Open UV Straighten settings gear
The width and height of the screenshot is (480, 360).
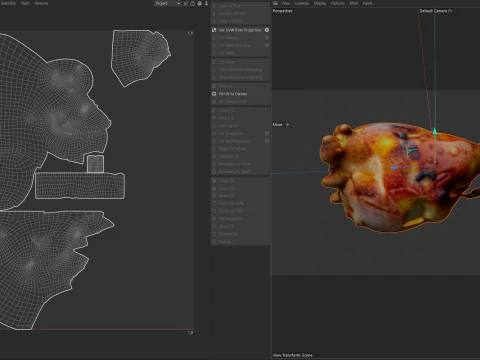coord(267,133)
